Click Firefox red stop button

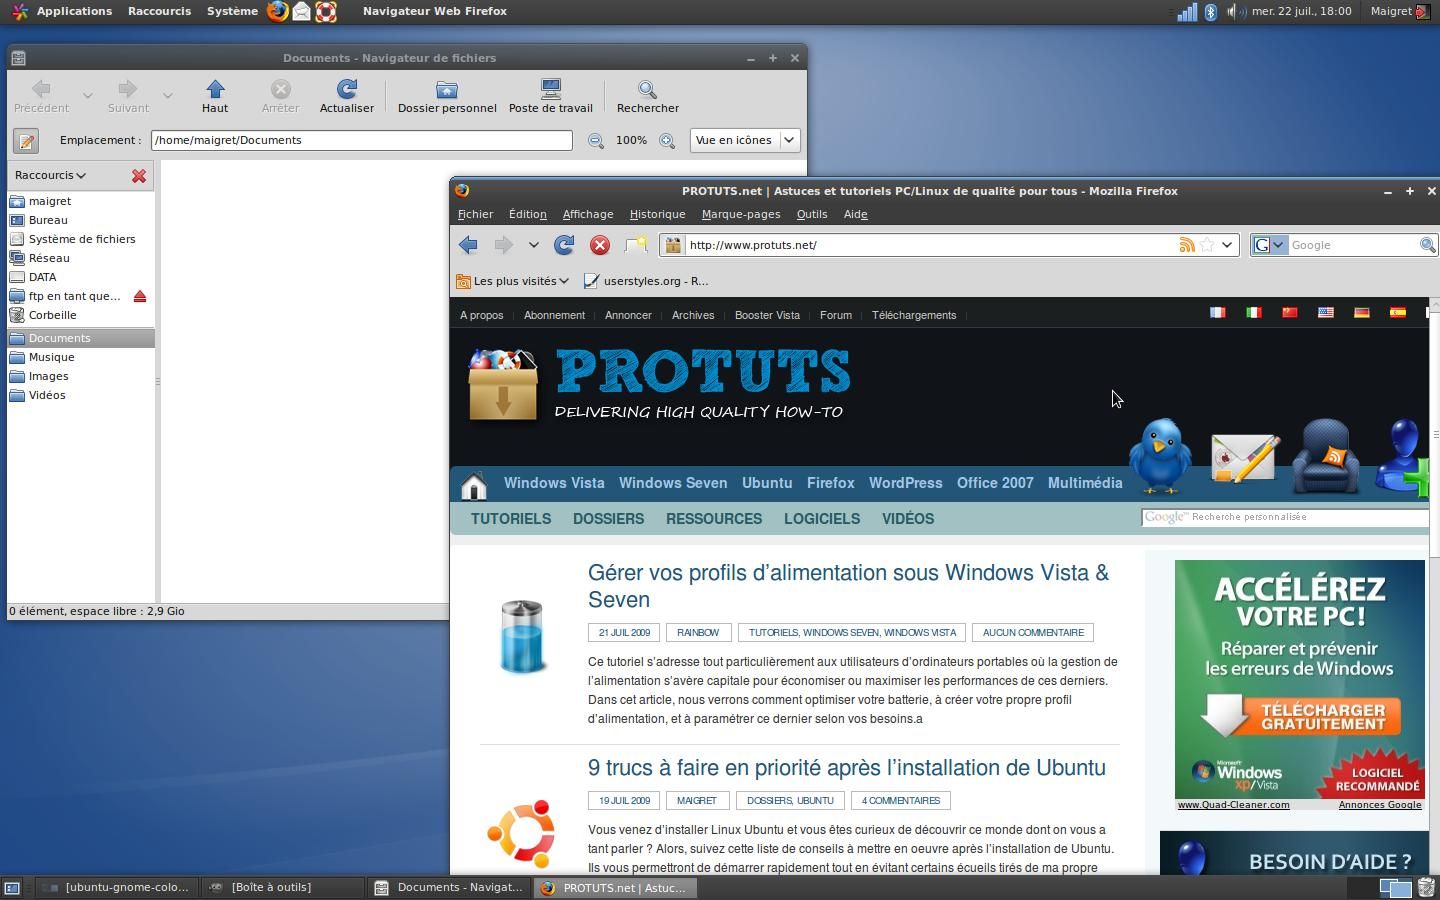click(600, 245)
